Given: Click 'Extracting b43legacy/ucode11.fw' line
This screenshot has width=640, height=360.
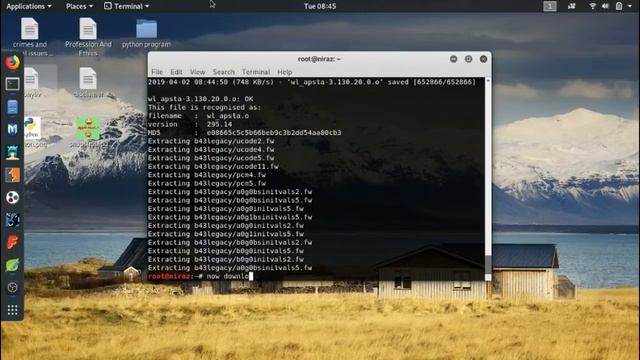Looking at the screenshot, I should pos(213,167).
